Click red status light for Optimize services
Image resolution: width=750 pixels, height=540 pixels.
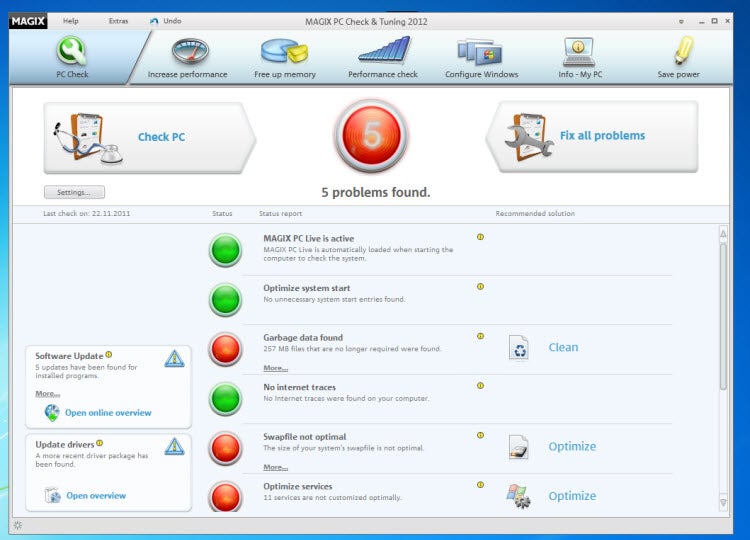point(225,496)
